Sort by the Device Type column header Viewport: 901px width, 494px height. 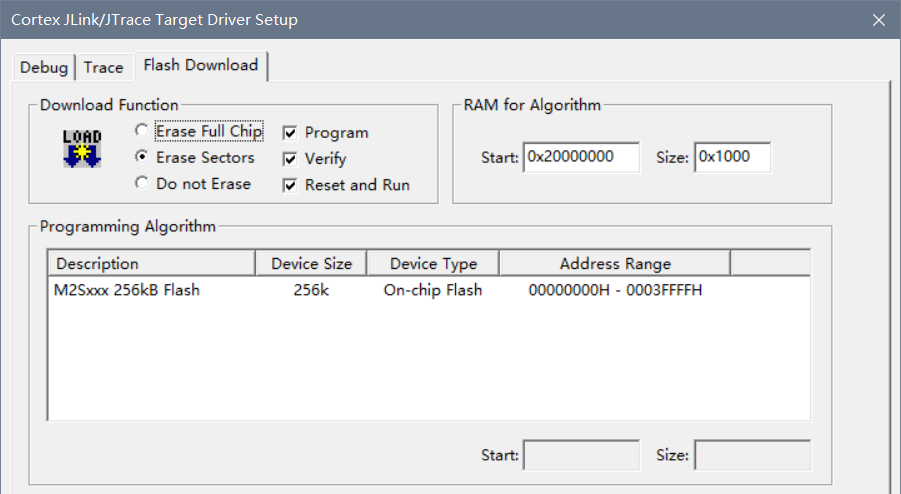click(x=432, y=264)
